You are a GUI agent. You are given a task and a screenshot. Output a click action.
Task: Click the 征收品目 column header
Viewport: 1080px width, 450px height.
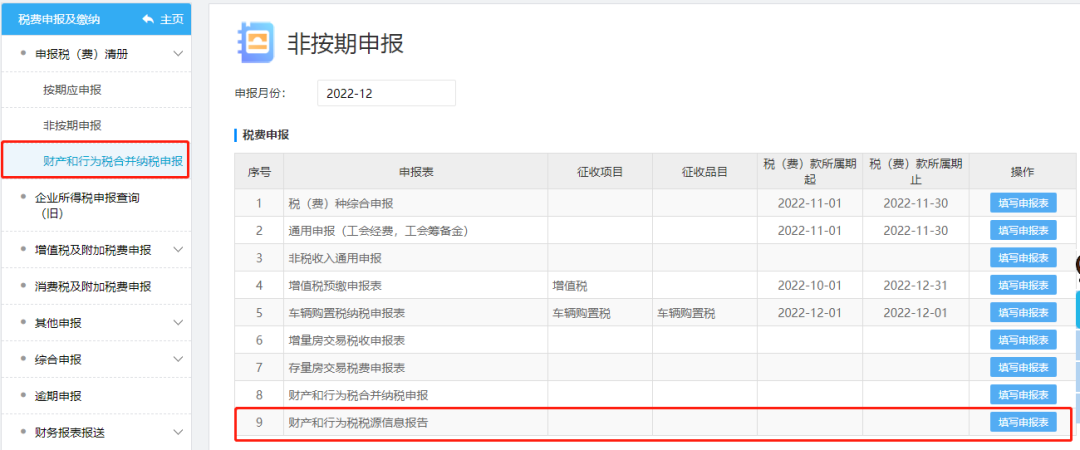tap(705, 172)
